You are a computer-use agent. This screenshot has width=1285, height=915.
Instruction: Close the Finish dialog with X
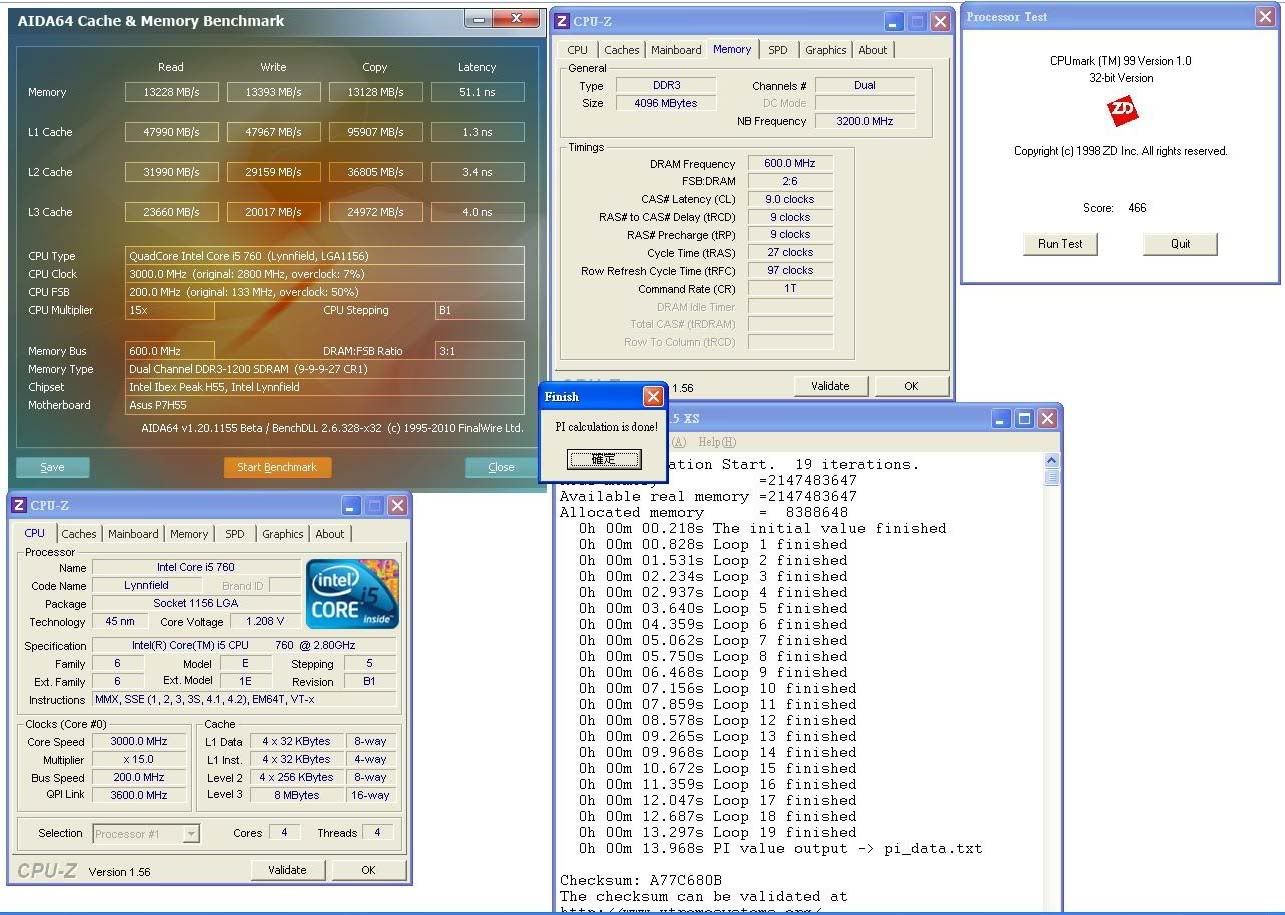tap(653, 397)
